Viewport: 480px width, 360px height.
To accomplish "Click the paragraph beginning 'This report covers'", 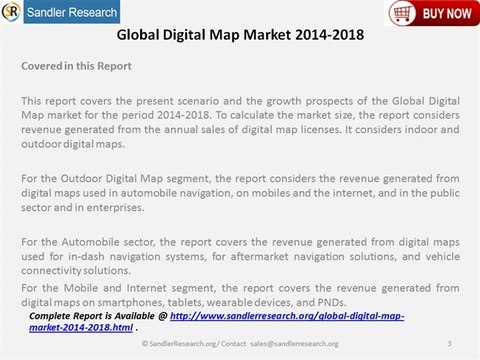I will (x=240, y=122).
